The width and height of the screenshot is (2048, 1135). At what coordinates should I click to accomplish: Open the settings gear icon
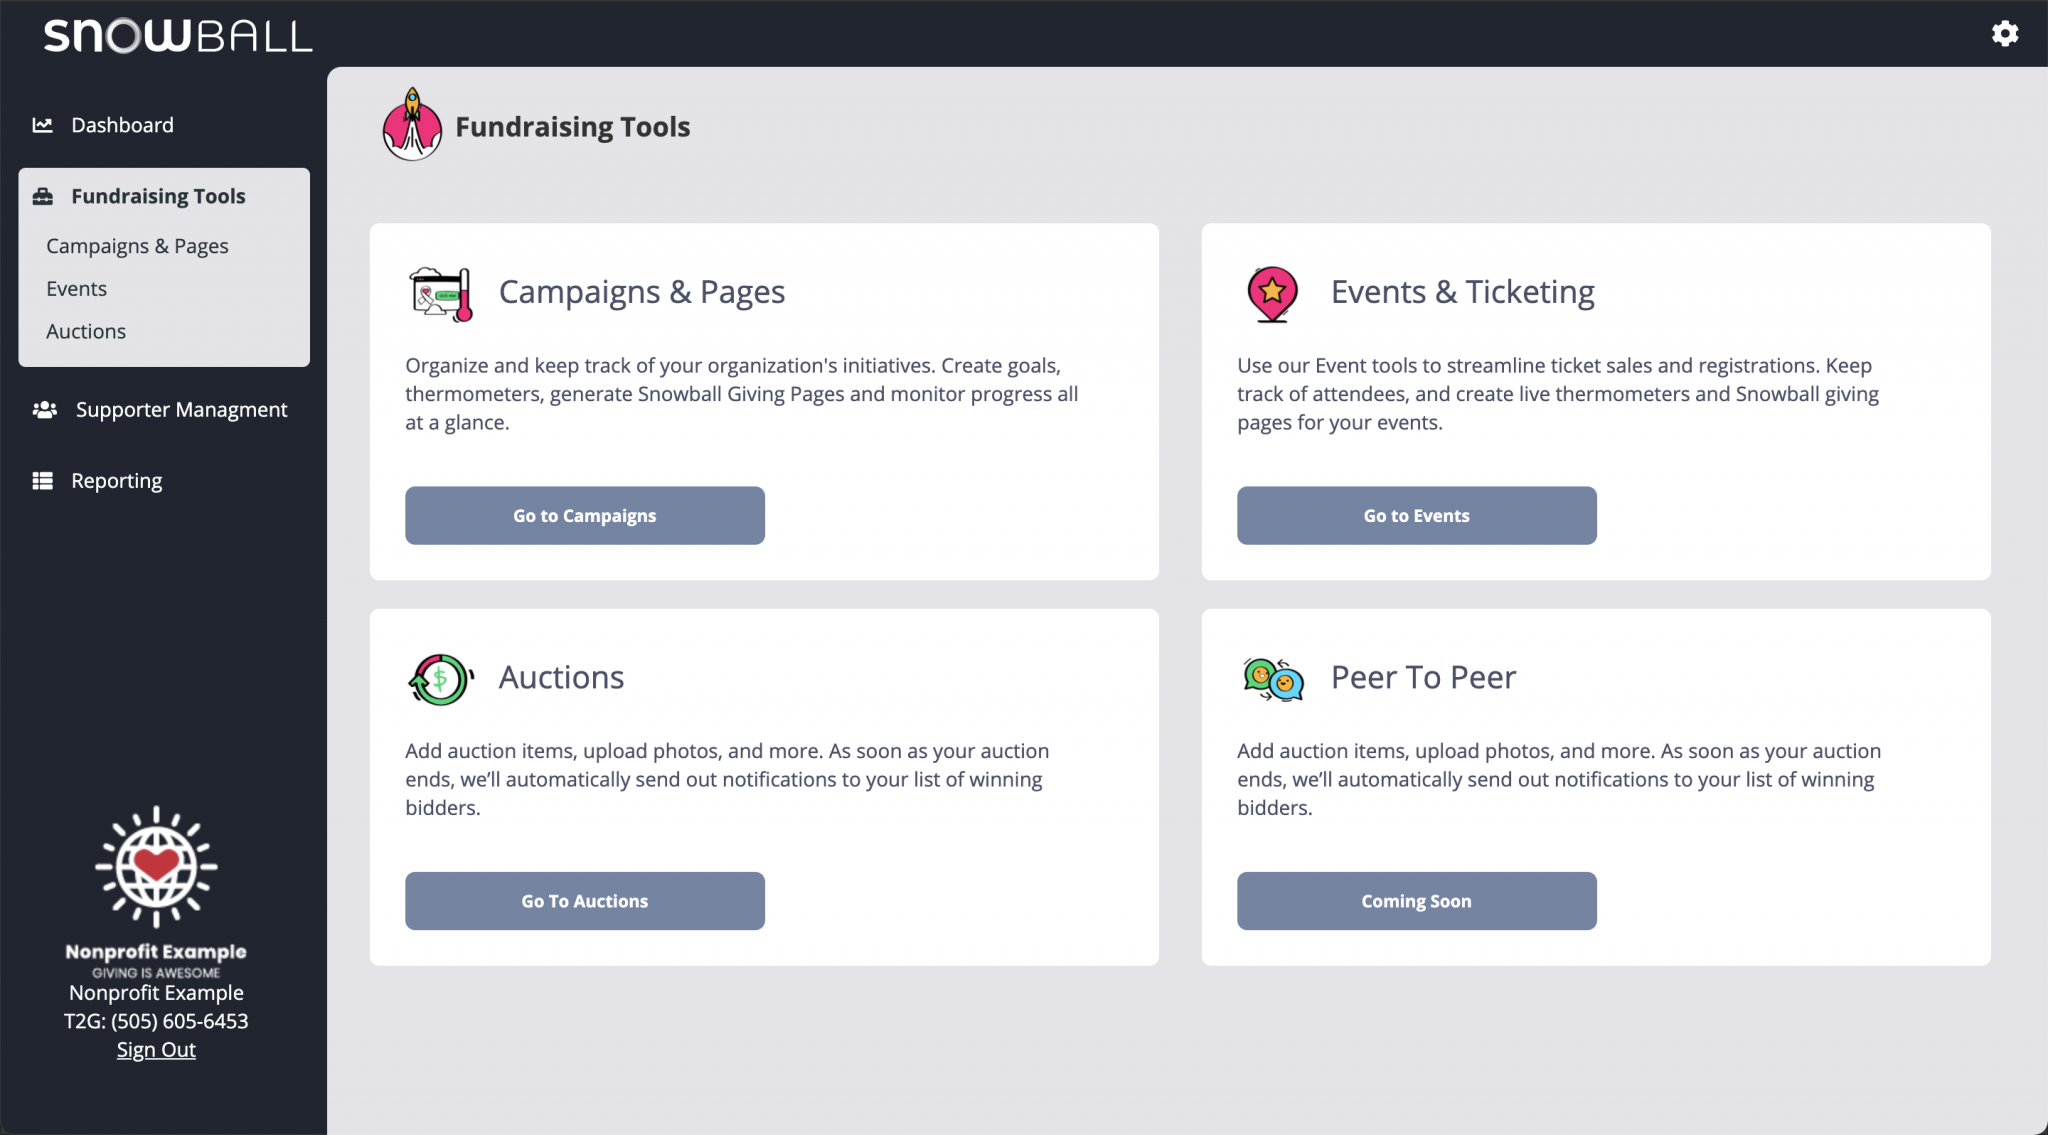point(2004,34)
